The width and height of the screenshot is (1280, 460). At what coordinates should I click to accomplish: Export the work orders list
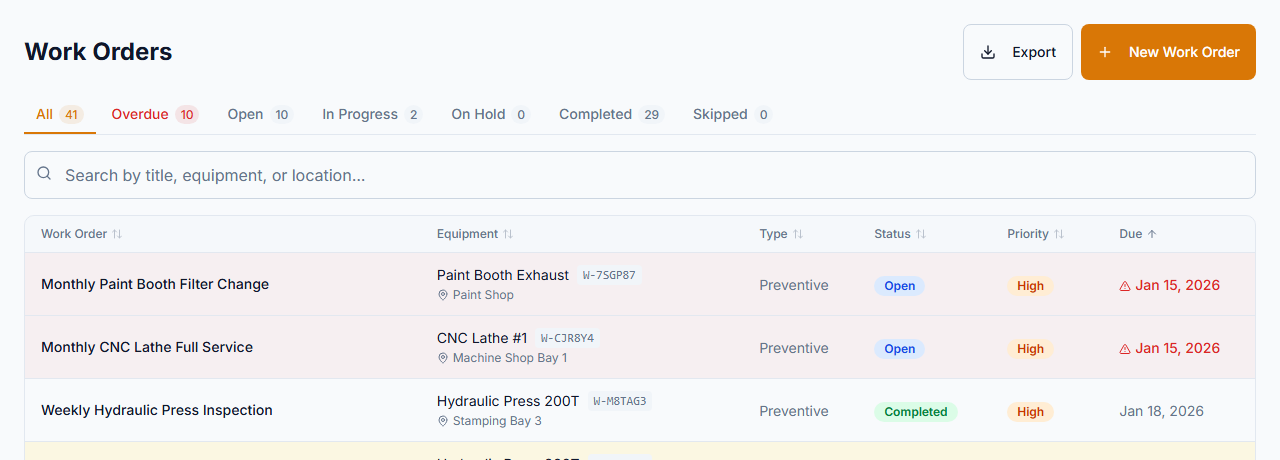click(1017, 52)
